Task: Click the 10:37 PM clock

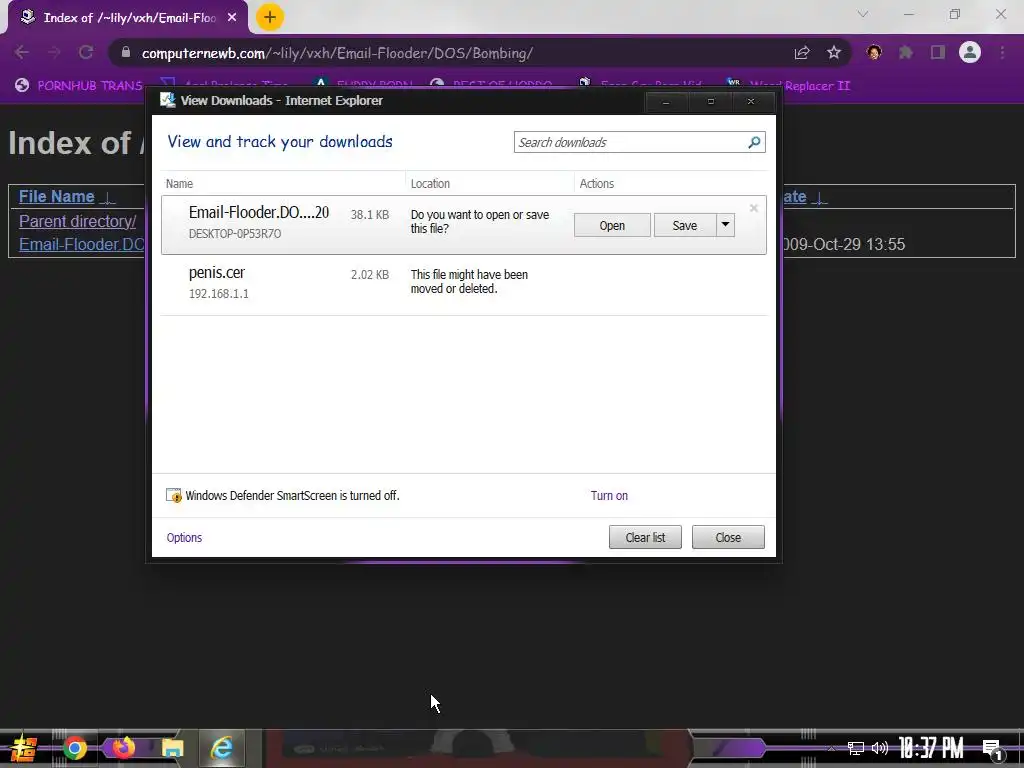Action: [x=931, y=748]
